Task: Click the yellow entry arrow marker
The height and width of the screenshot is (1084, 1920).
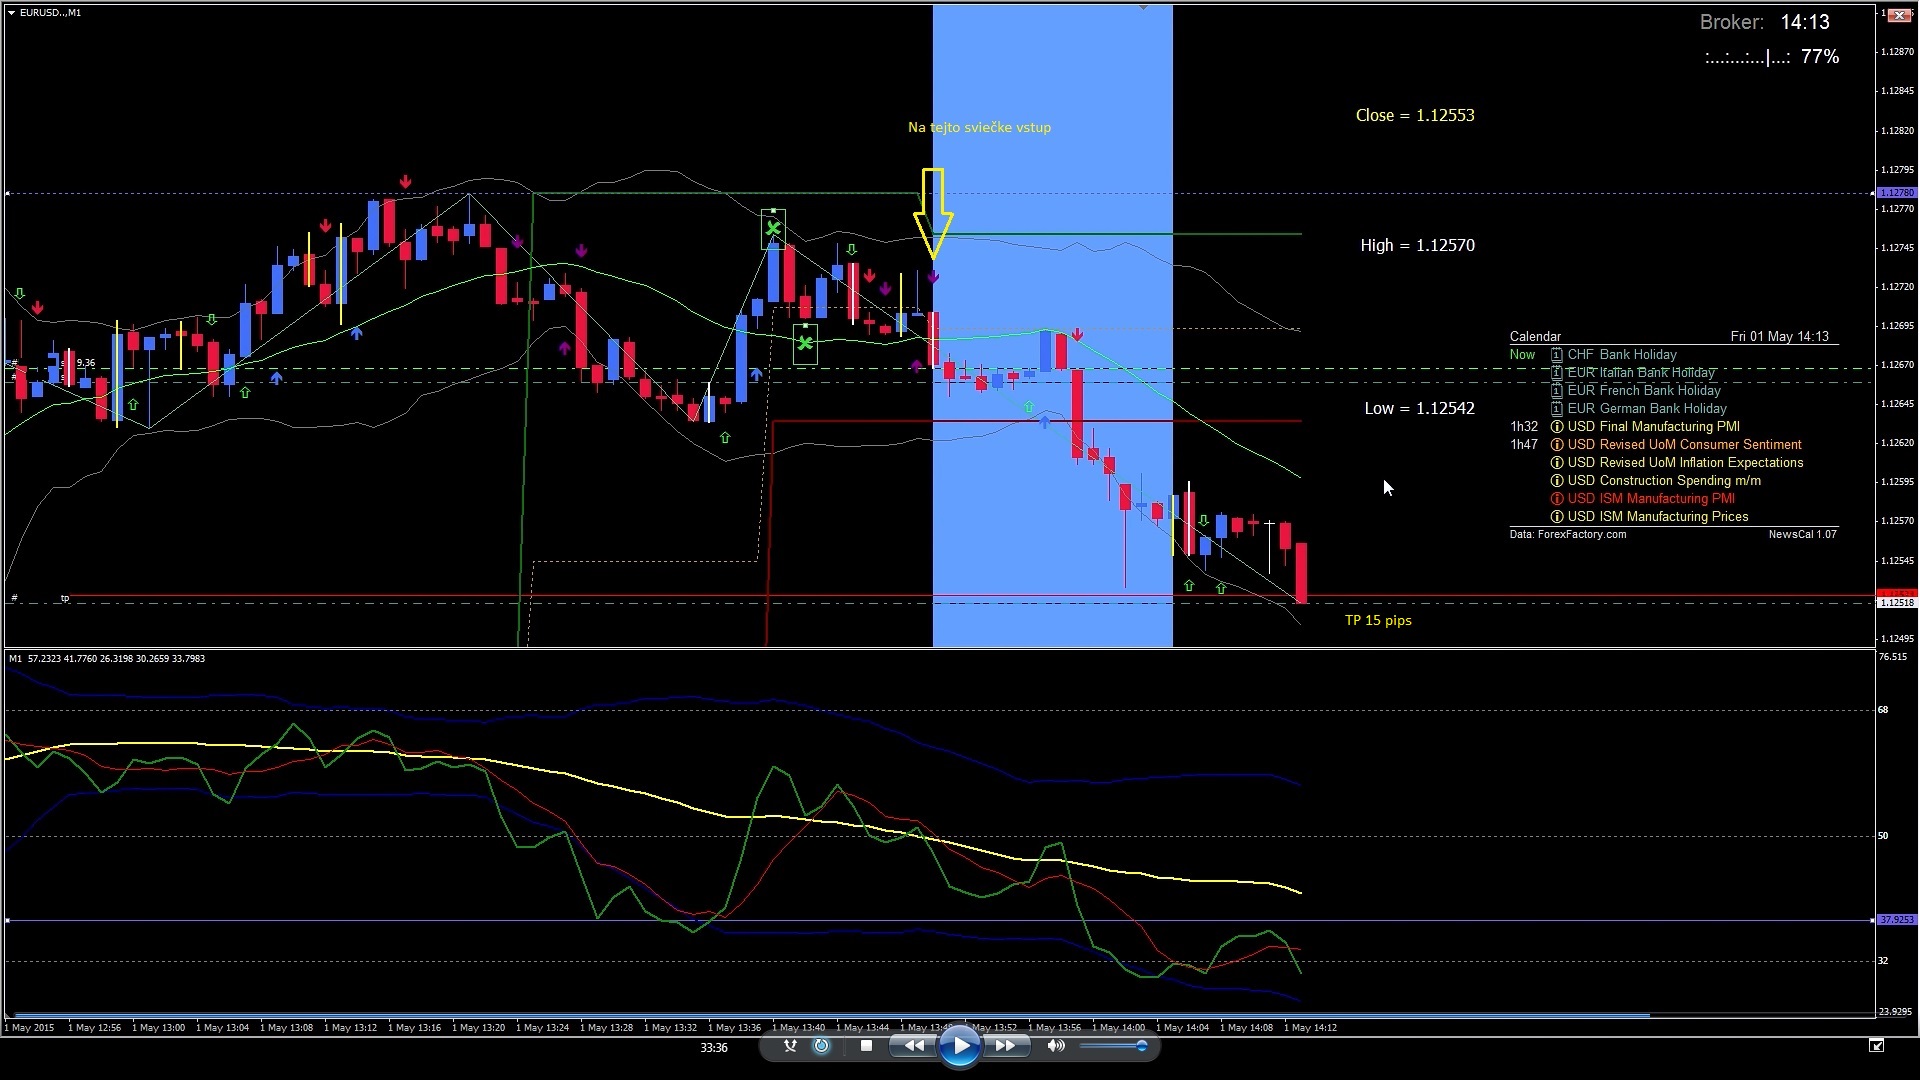Action: pyautogui.click(x=932, y=214)
